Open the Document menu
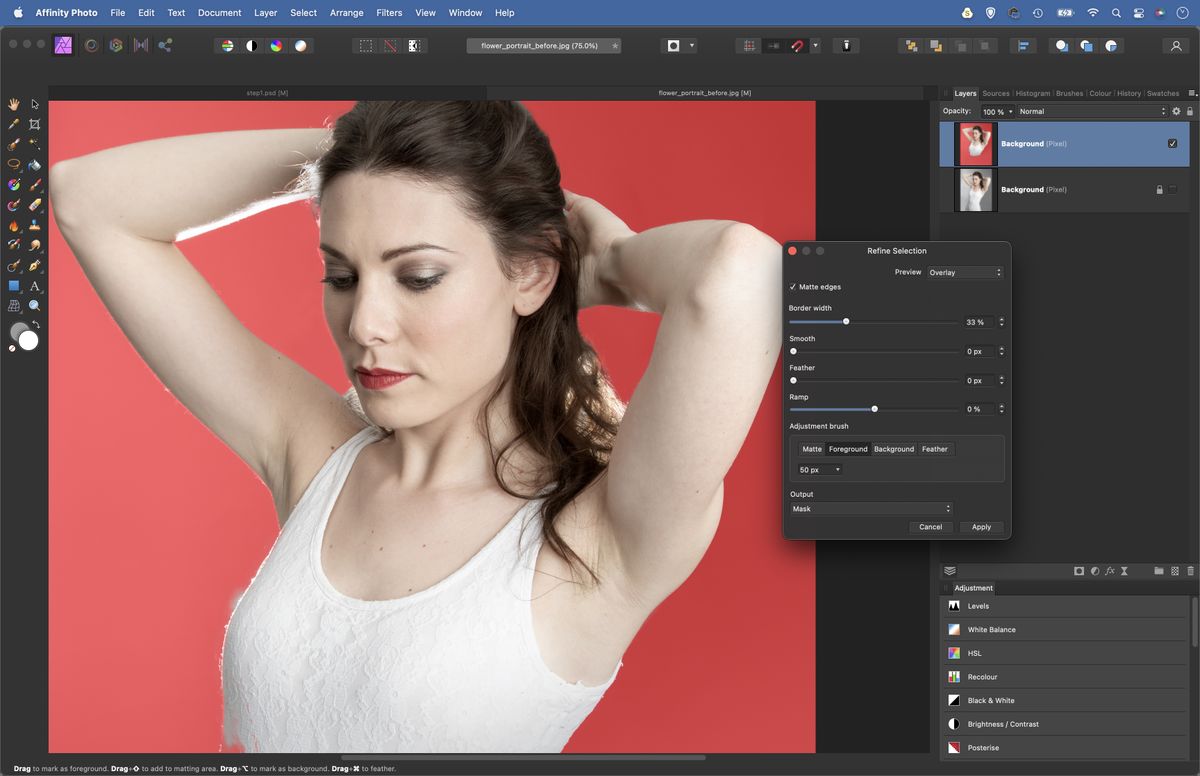The width and height of the screenshot is (1200, 776). click(219, 13)
